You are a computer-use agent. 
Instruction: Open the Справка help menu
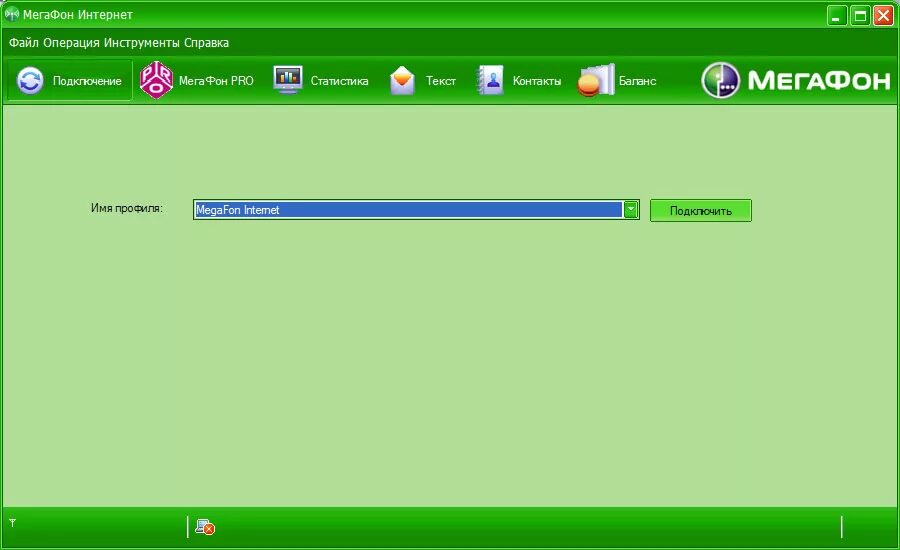[x=207, y=42]
